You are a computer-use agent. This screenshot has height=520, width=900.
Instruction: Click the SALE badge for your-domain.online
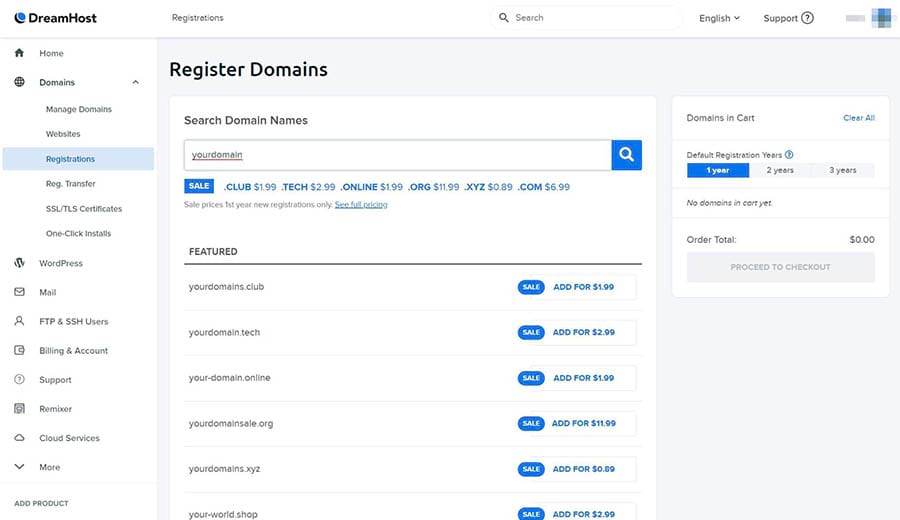(x=531, y=378)
